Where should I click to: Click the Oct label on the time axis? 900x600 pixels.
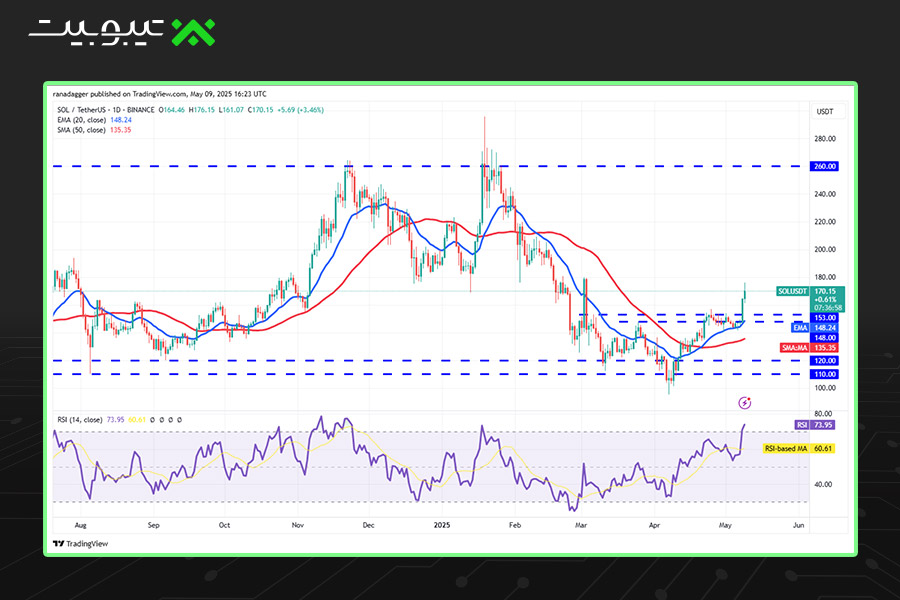point(224,525)
